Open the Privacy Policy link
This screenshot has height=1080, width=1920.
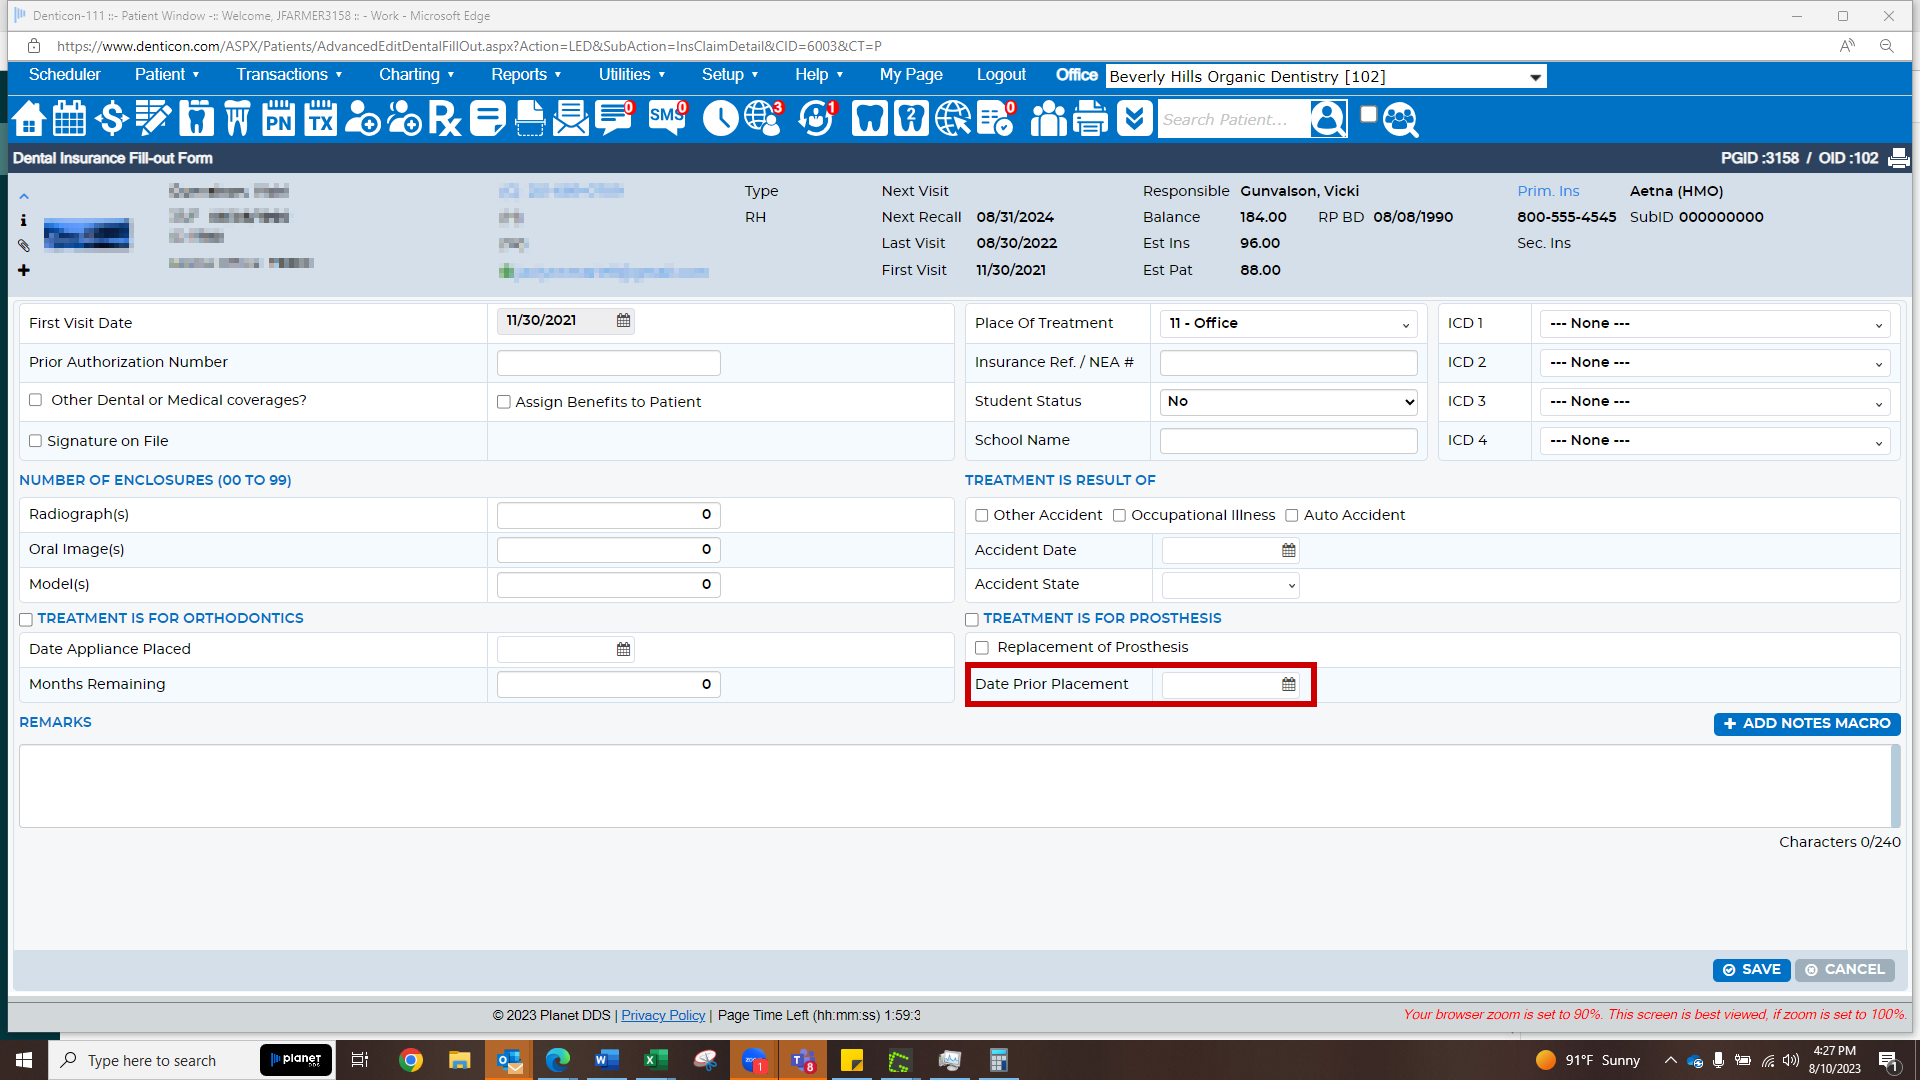(663, 1016)
